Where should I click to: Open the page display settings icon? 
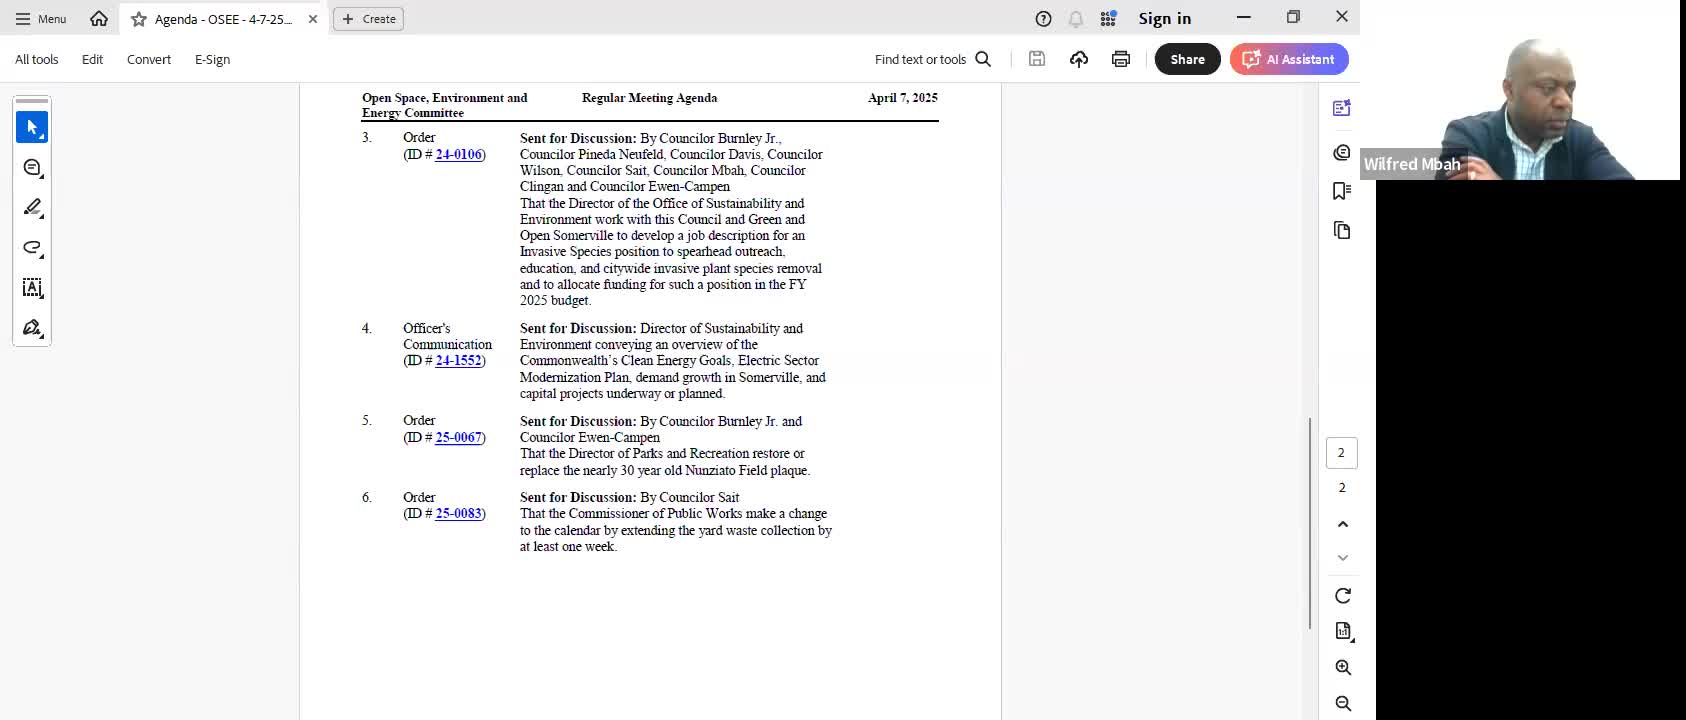[1343, 631]
